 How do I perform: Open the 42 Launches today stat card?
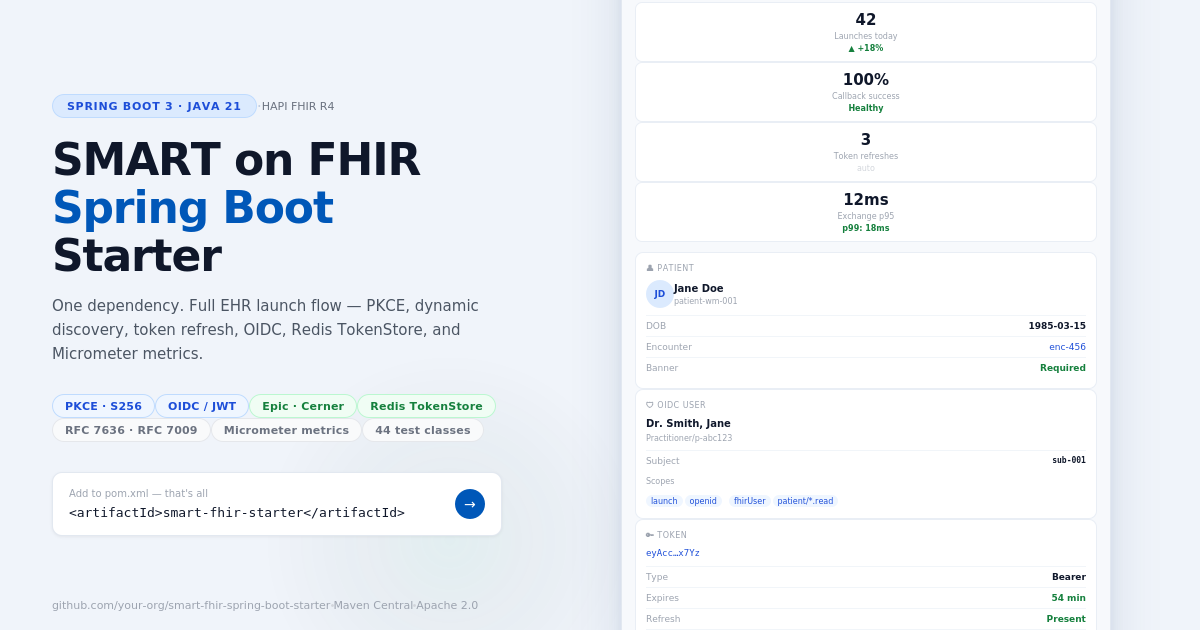pyautogui.click(x=866, y=32)
